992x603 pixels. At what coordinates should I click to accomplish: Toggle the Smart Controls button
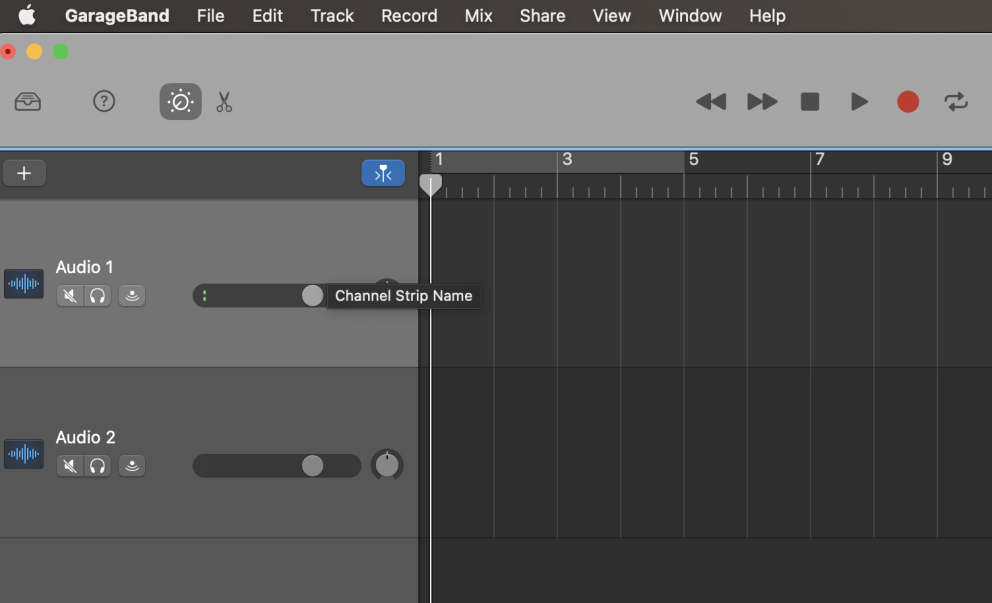tap(180, 101)
